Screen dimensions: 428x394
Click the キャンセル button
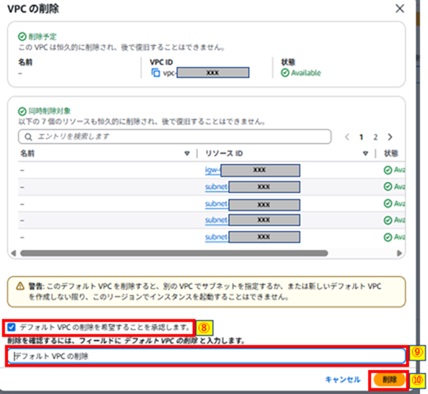coord(343,380)
